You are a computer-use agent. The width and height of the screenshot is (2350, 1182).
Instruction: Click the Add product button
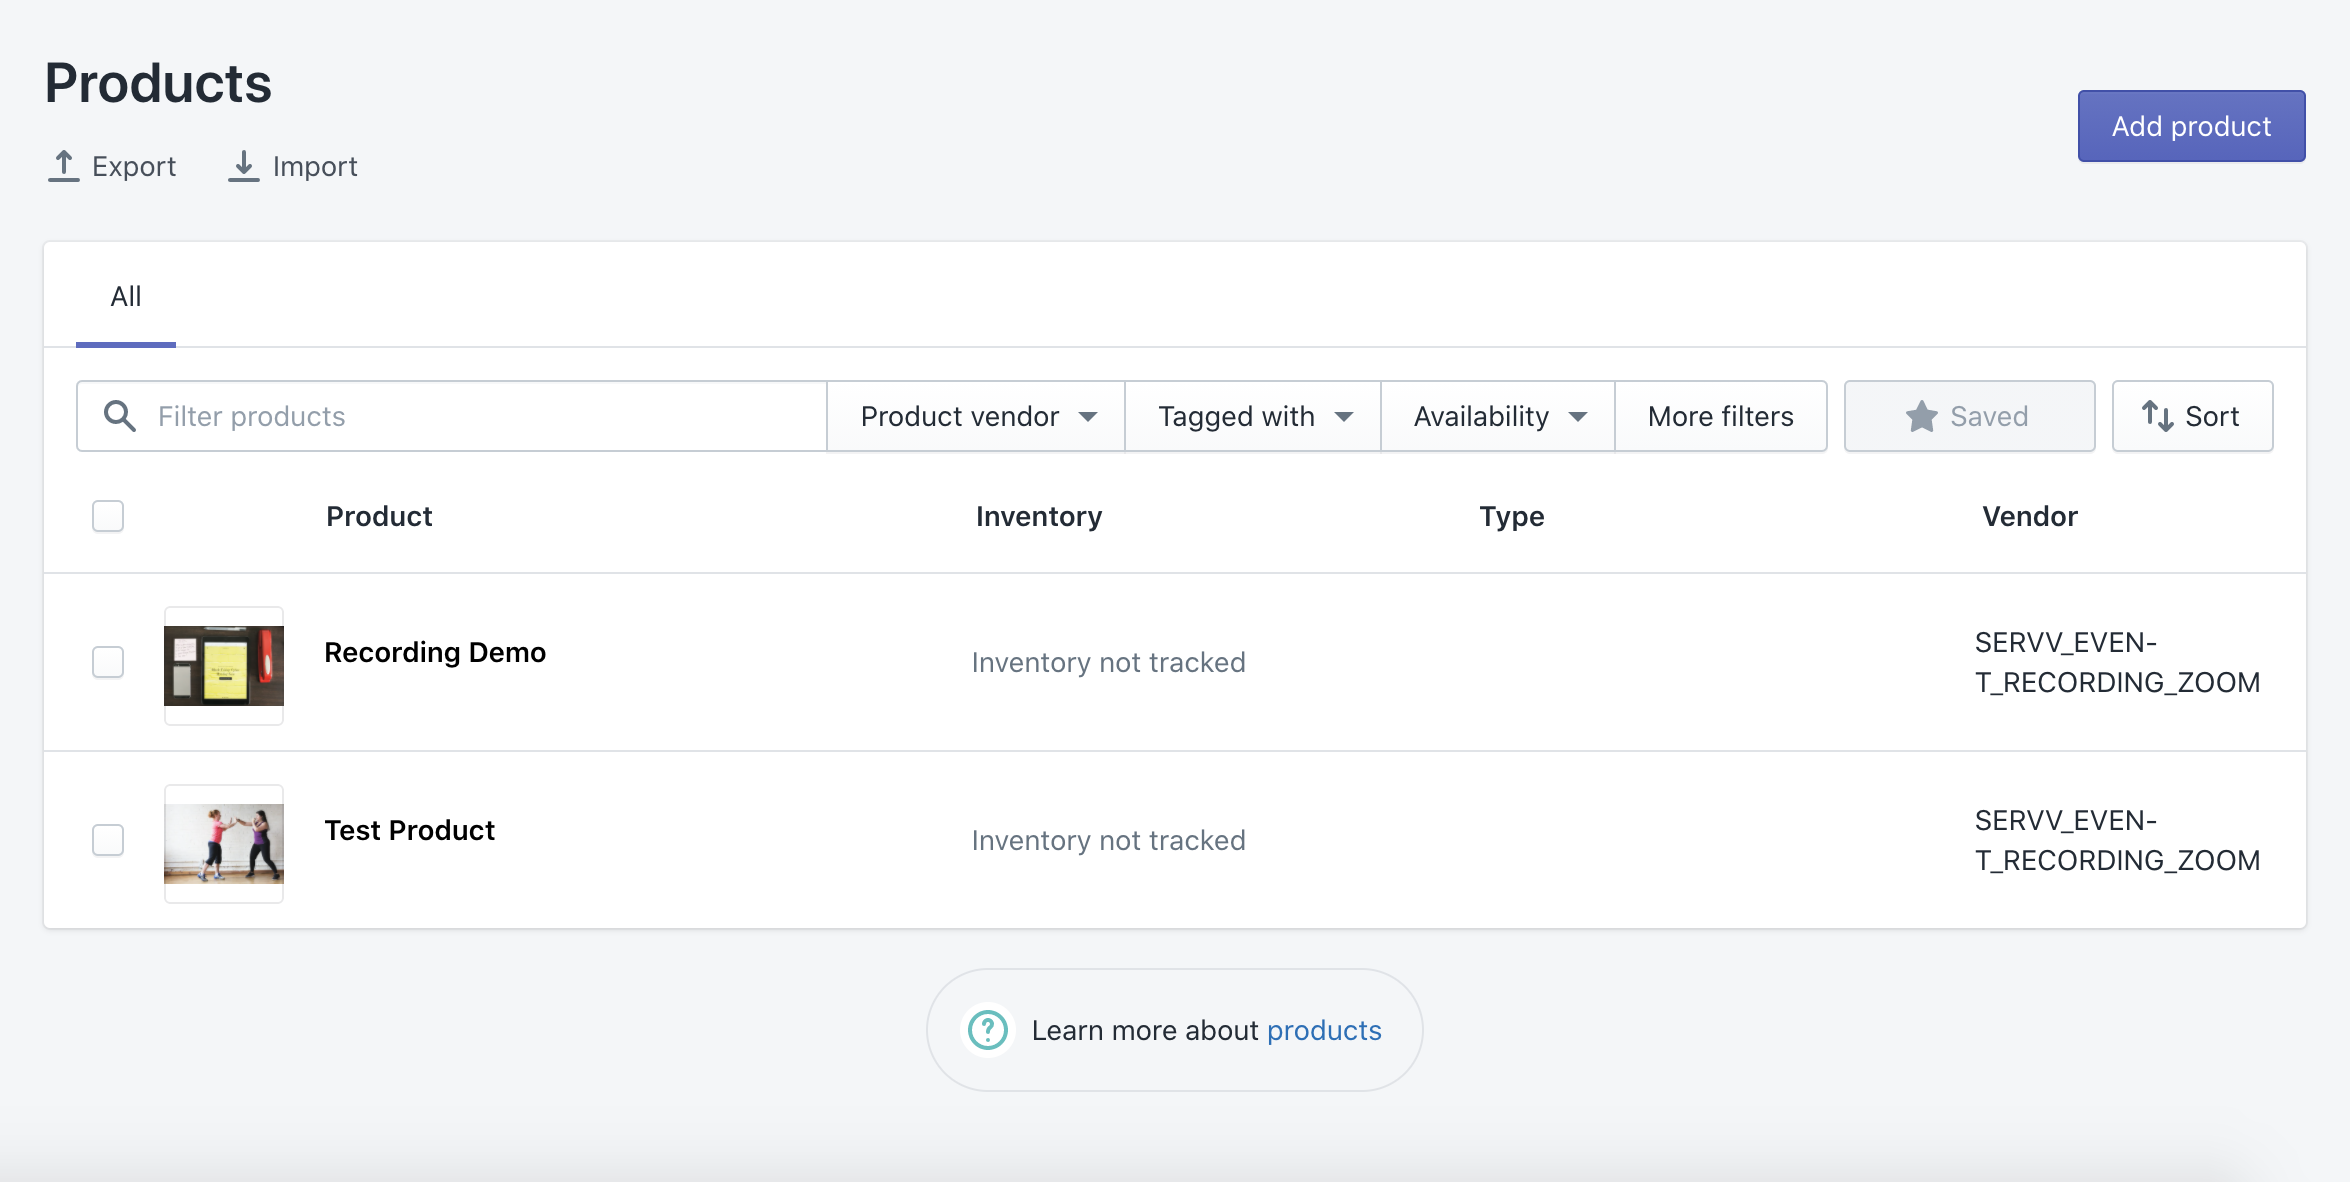[2191, 126]
